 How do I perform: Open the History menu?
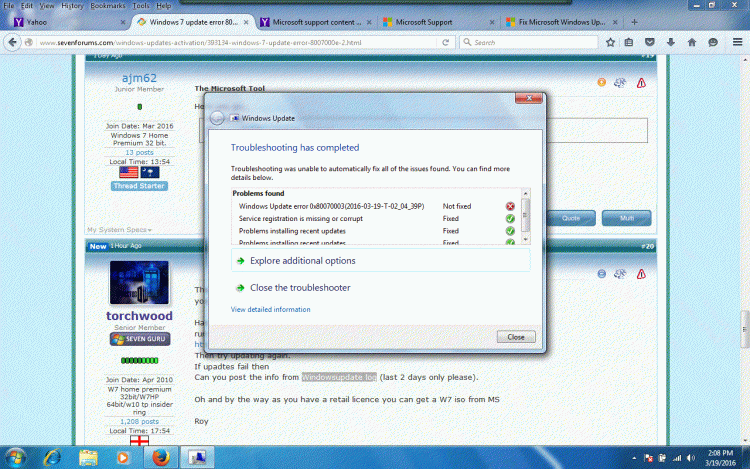point(72,6)
